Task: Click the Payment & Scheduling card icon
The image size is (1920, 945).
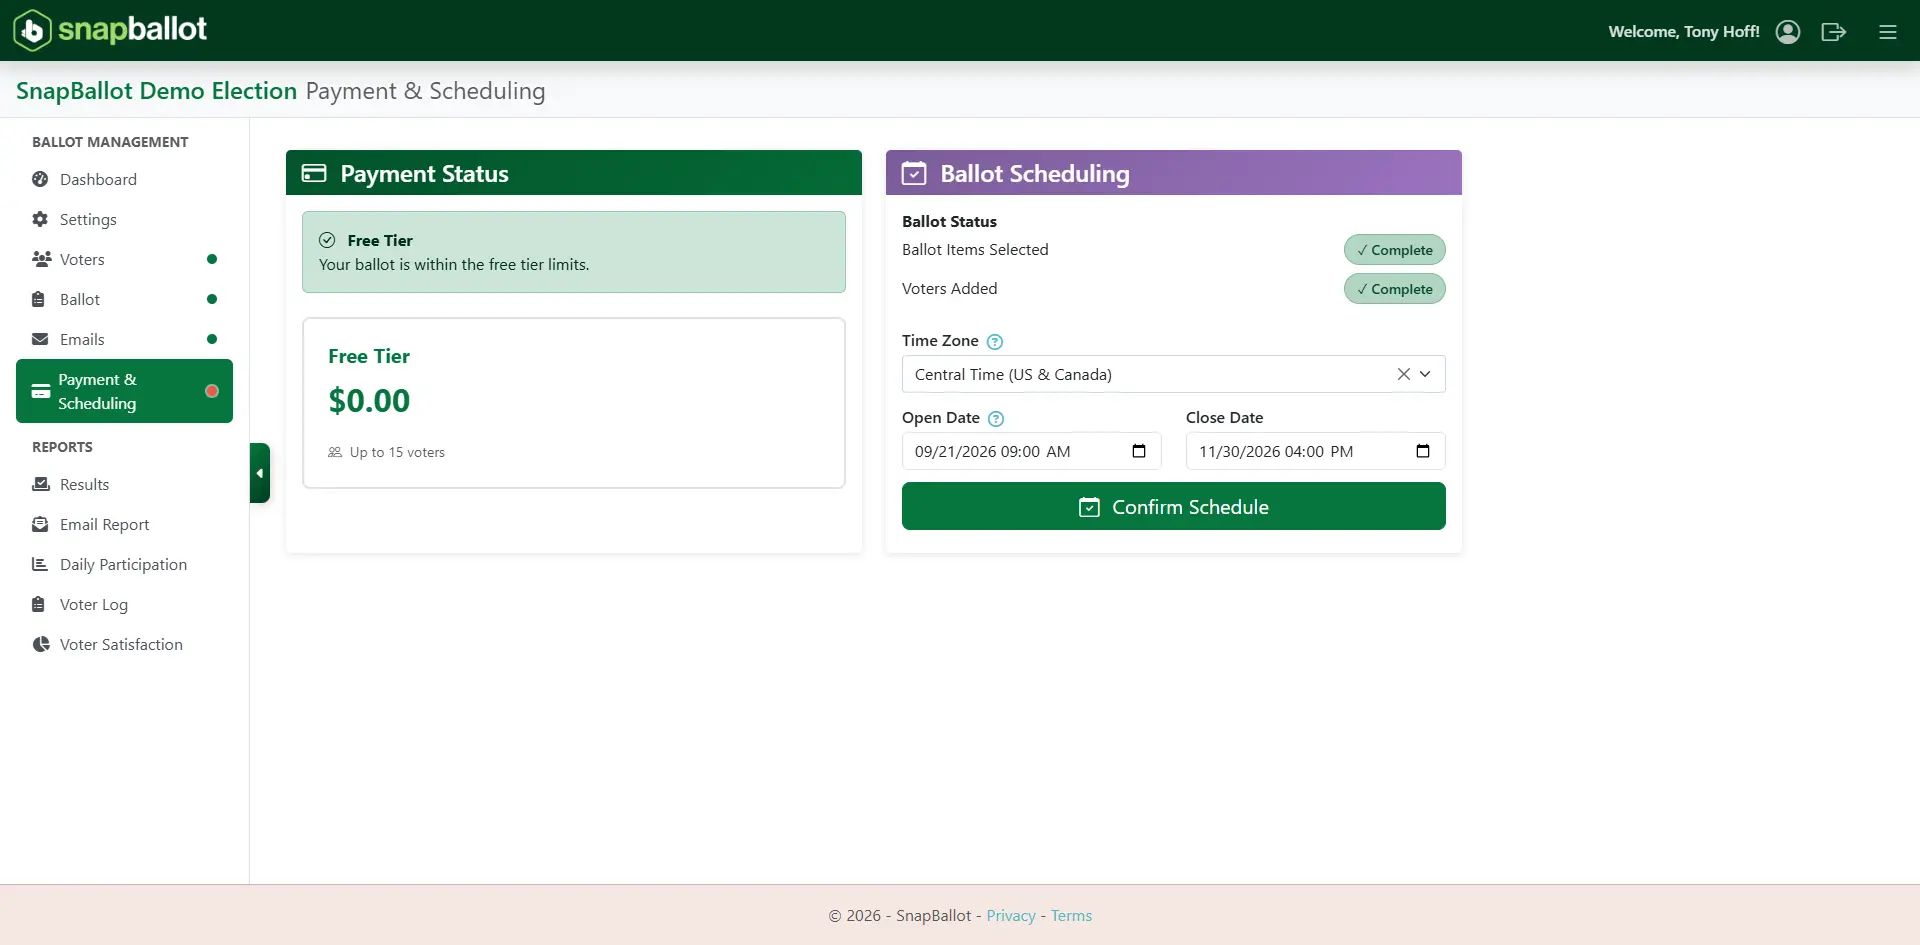Action: coord(41,391)
